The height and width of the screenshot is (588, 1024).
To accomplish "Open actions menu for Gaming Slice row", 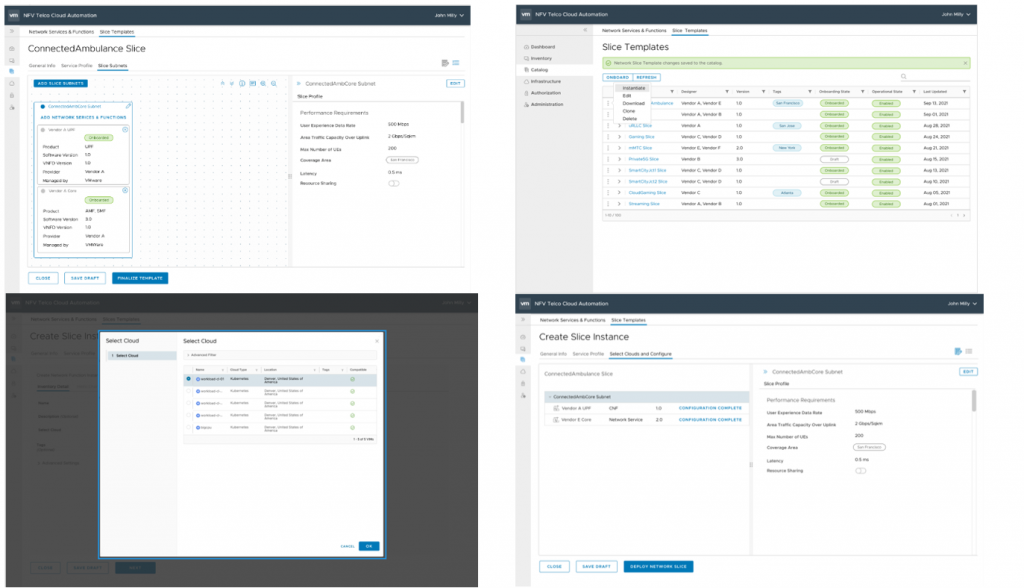I will pyautogui.click(x=609, y=137).
